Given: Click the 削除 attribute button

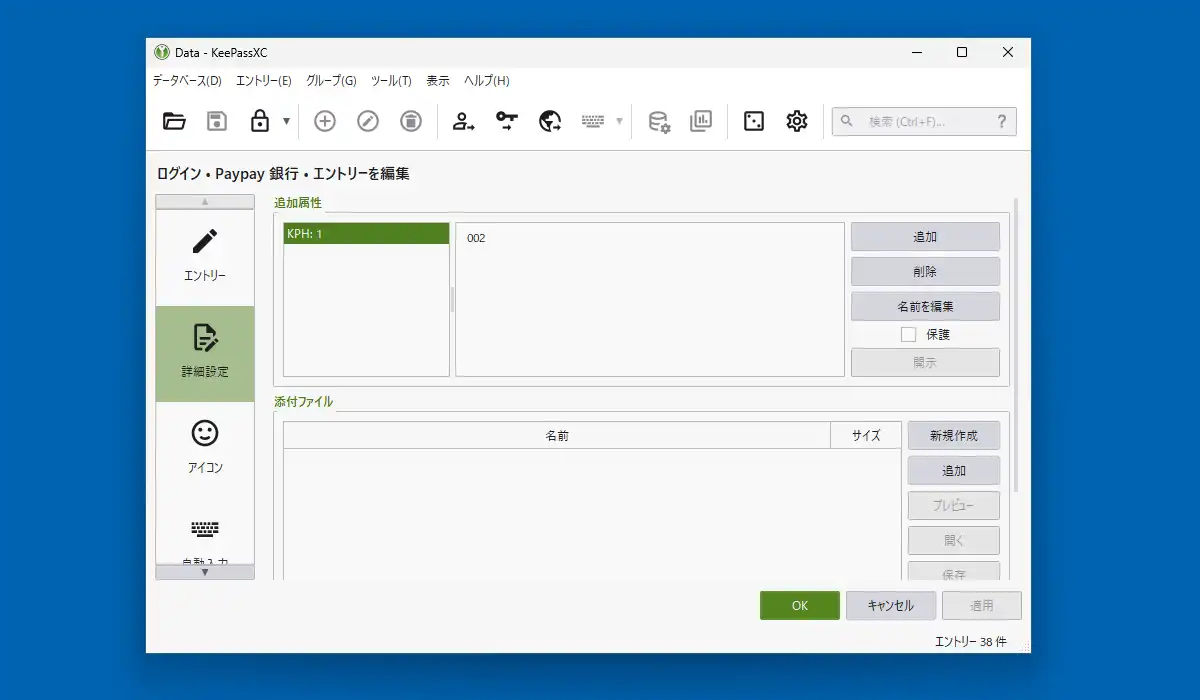Looking at the screenshot, I should coord(925,271).
